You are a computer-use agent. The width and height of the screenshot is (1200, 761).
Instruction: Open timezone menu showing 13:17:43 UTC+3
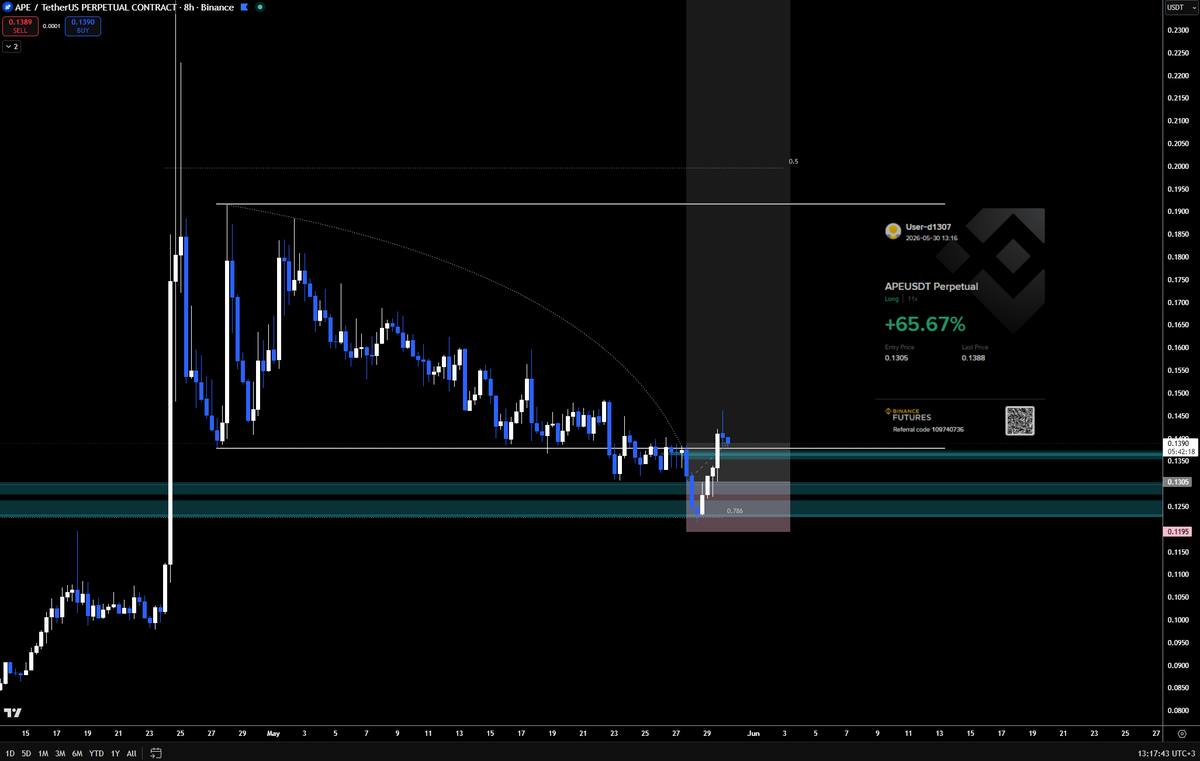[1164, 753]
